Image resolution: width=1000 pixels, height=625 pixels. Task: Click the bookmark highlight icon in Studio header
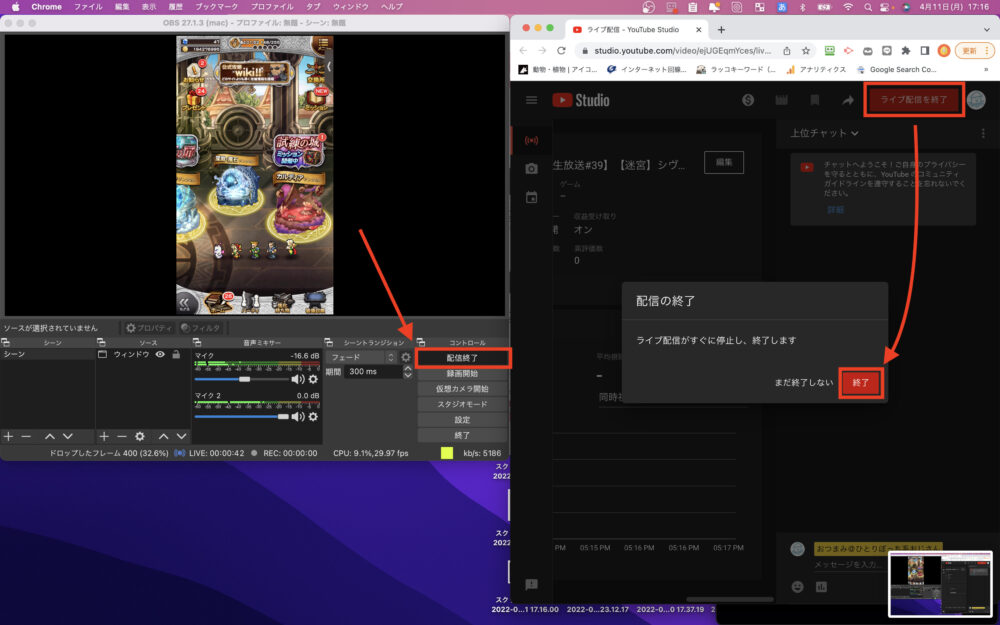pos(814,100)
